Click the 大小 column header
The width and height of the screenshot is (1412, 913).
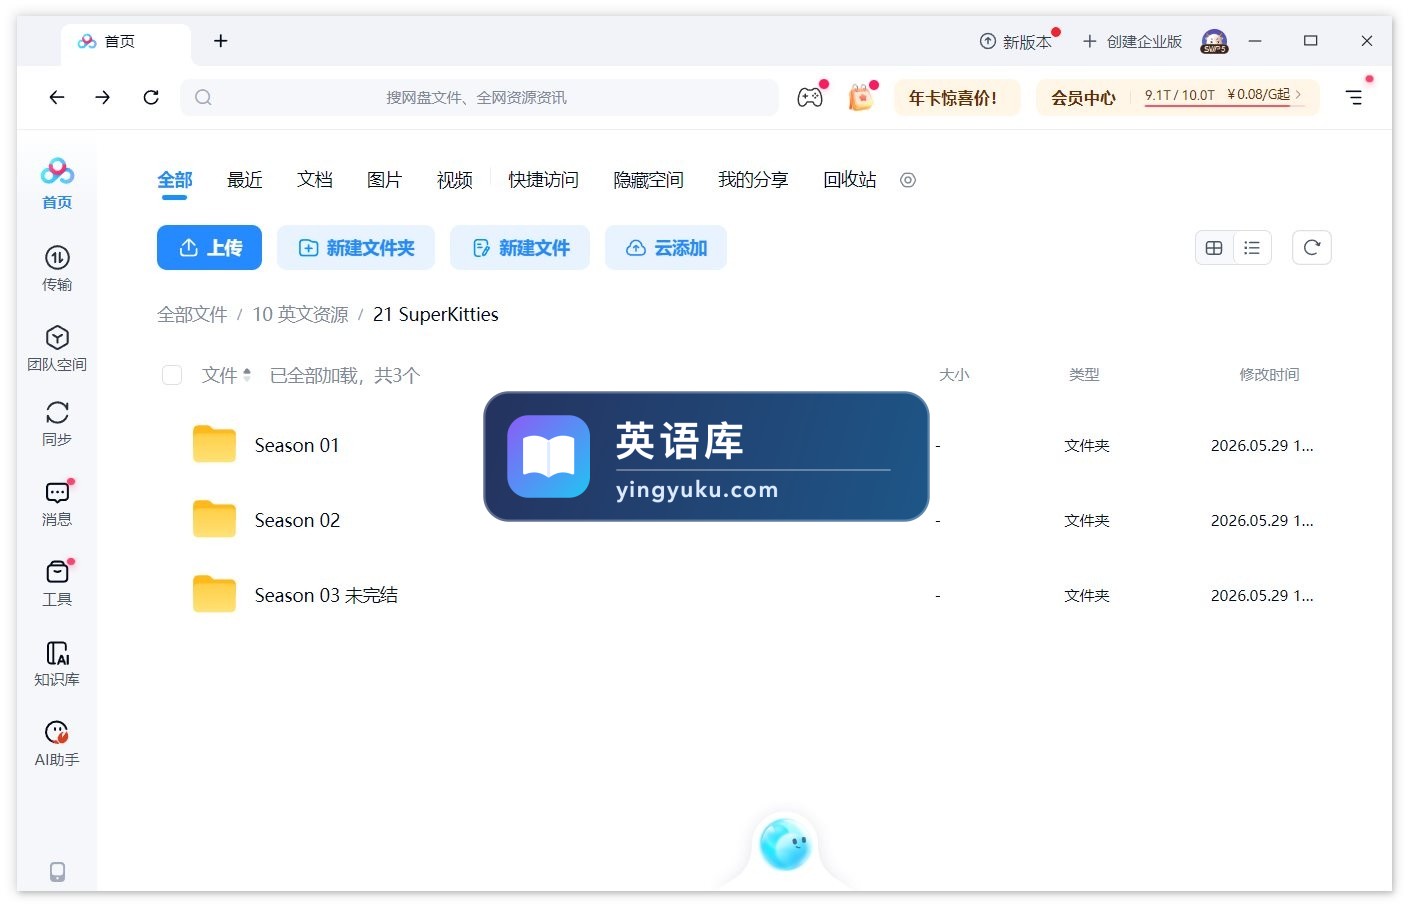coord(954,375)
